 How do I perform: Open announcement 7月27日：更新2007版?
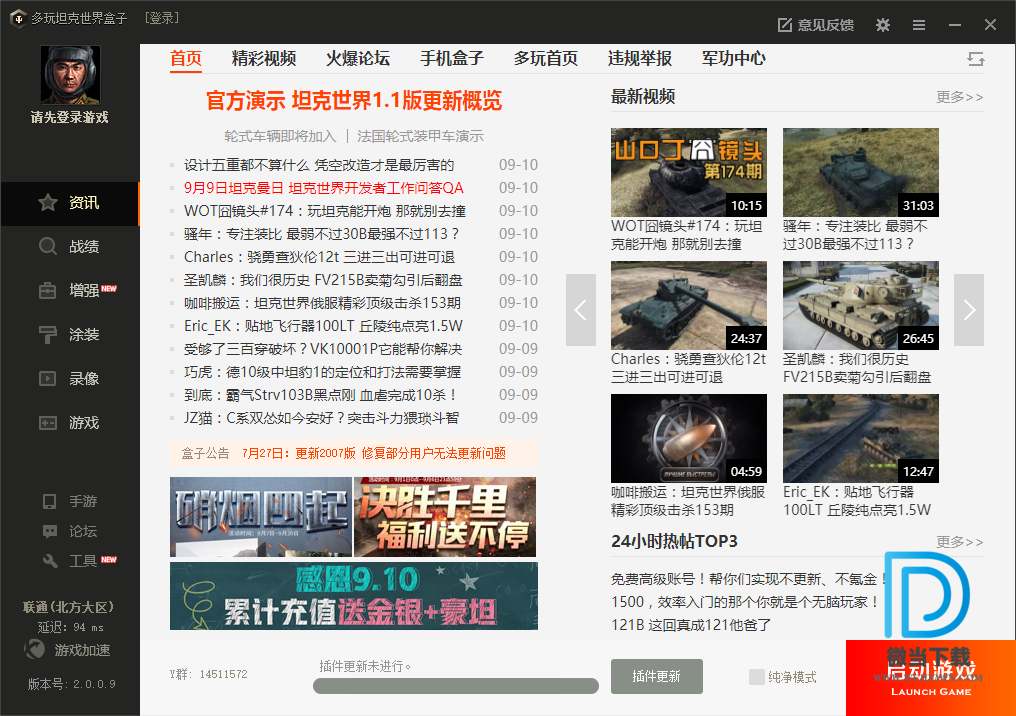(374, 453)
